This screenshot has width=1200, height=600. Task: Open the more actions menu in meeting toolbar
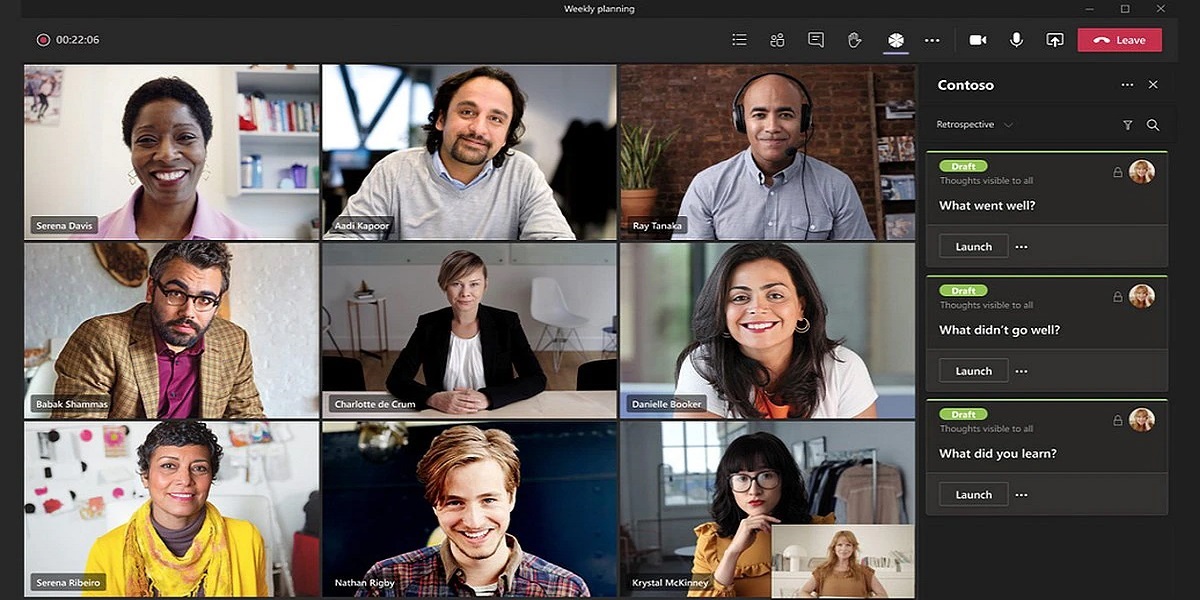pyautogui.click(x=932, y=40)
